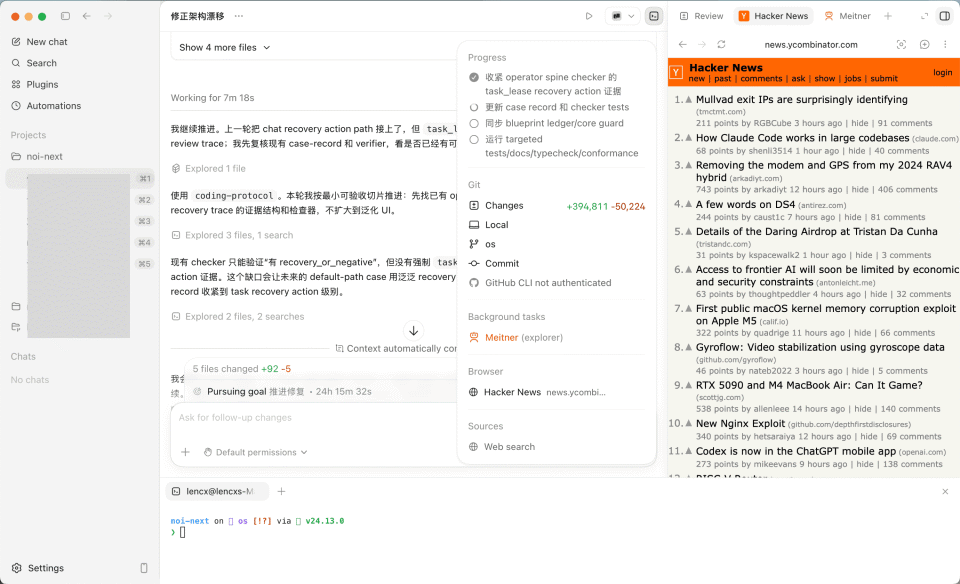
Task: Click the scroll-to-bottom down arrow button
Action: coord(414,331)
